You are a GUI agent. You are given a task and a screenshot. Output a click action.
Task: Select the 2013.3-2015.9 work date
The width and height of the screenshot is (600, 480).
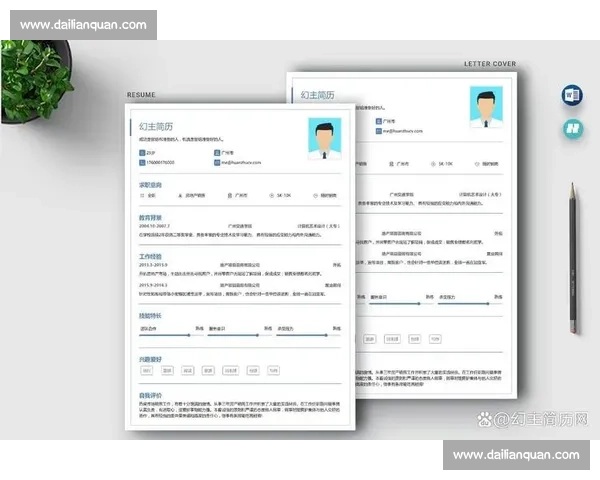pos(153,265)
